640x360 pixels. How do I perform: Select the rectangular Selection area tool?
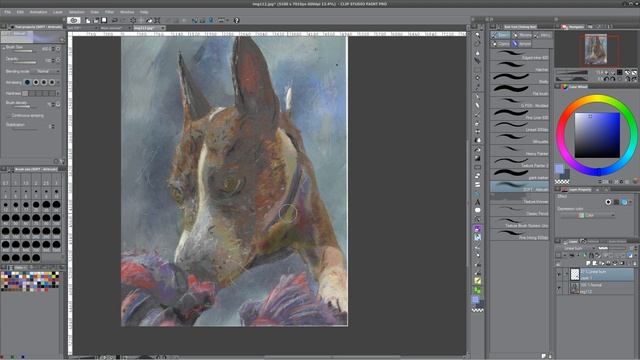tap(478, 69)
